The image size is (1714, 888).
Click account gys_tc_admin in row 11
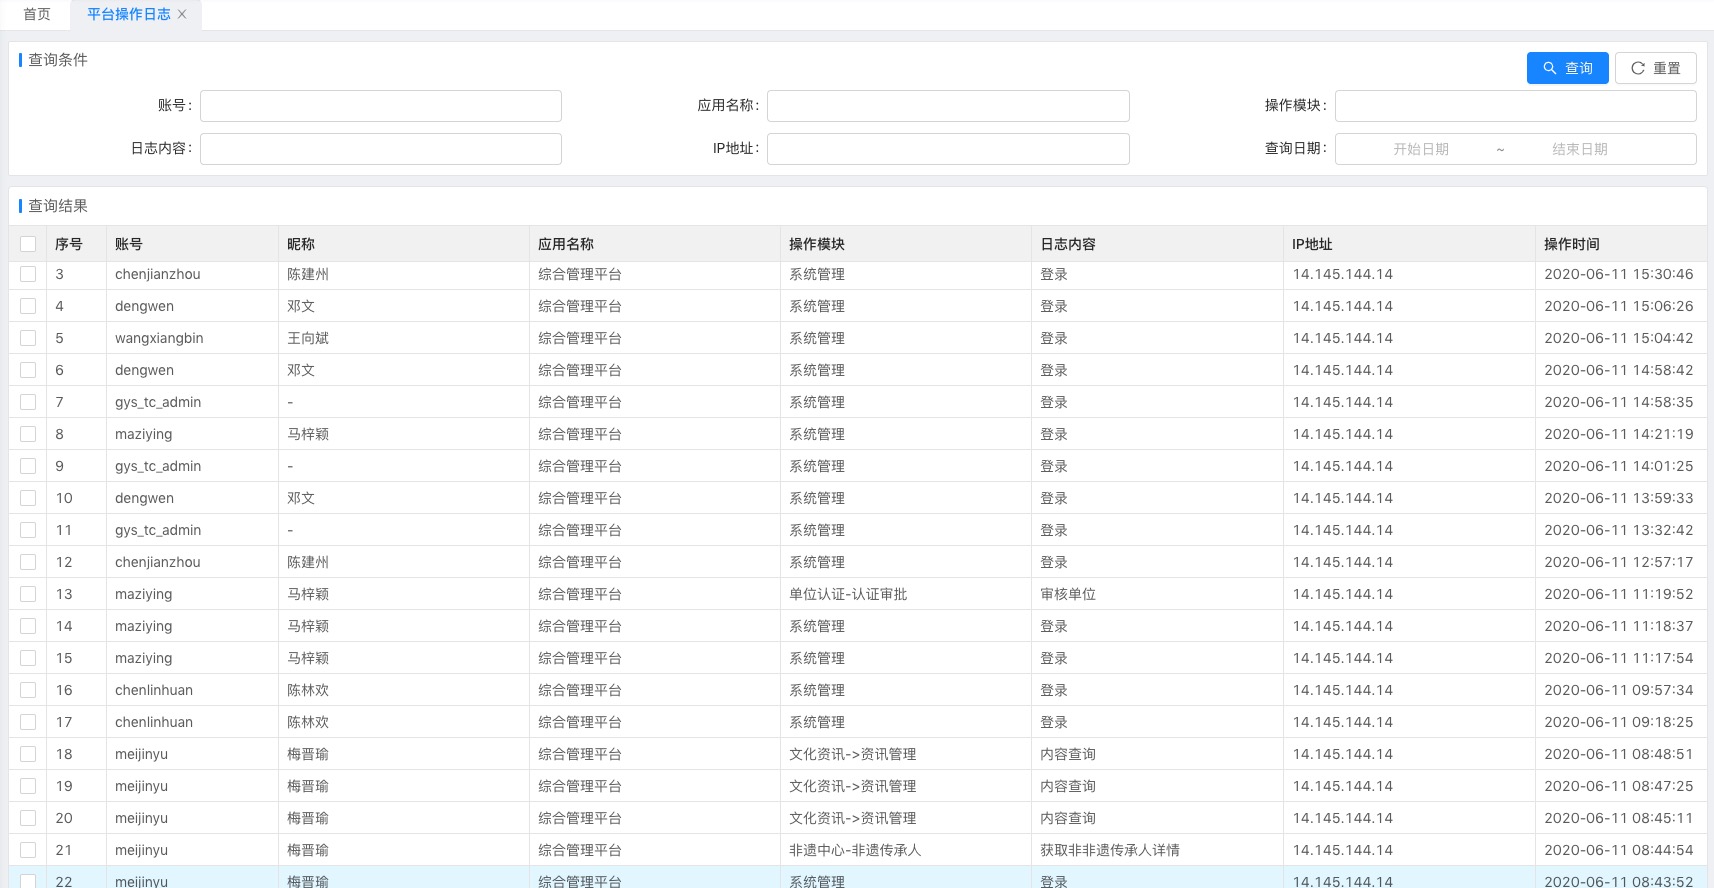[x=158, y=530]
